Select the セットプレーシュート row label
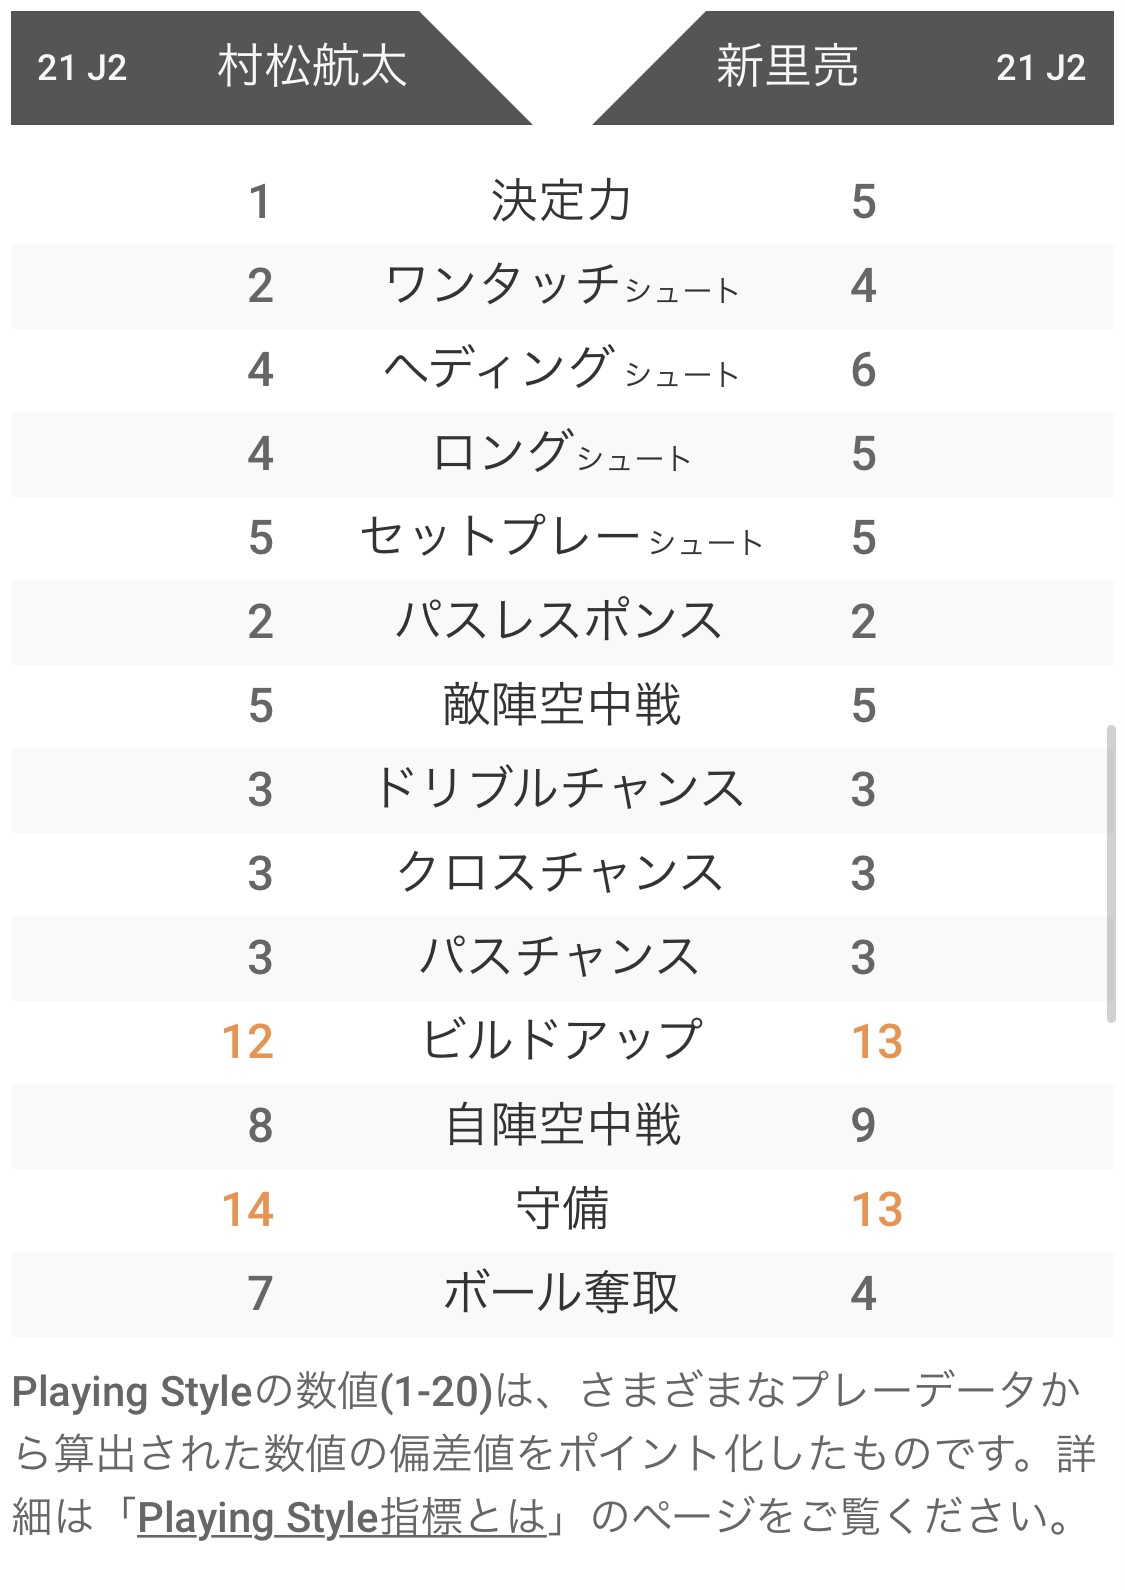 tap(561, 538)
